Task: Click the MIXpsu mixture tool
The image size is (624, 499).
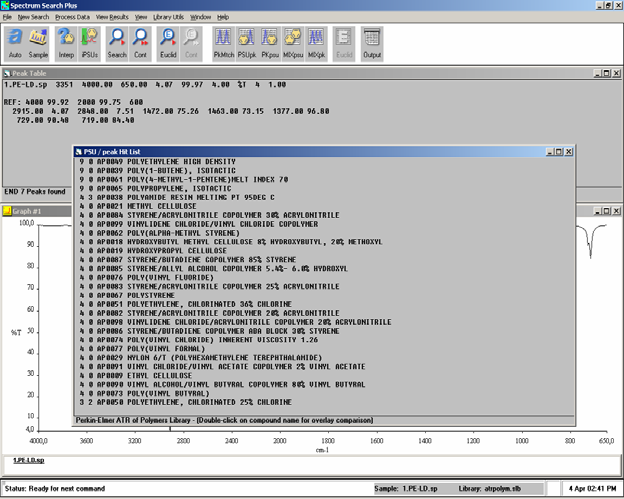Action: pos(293,44)
